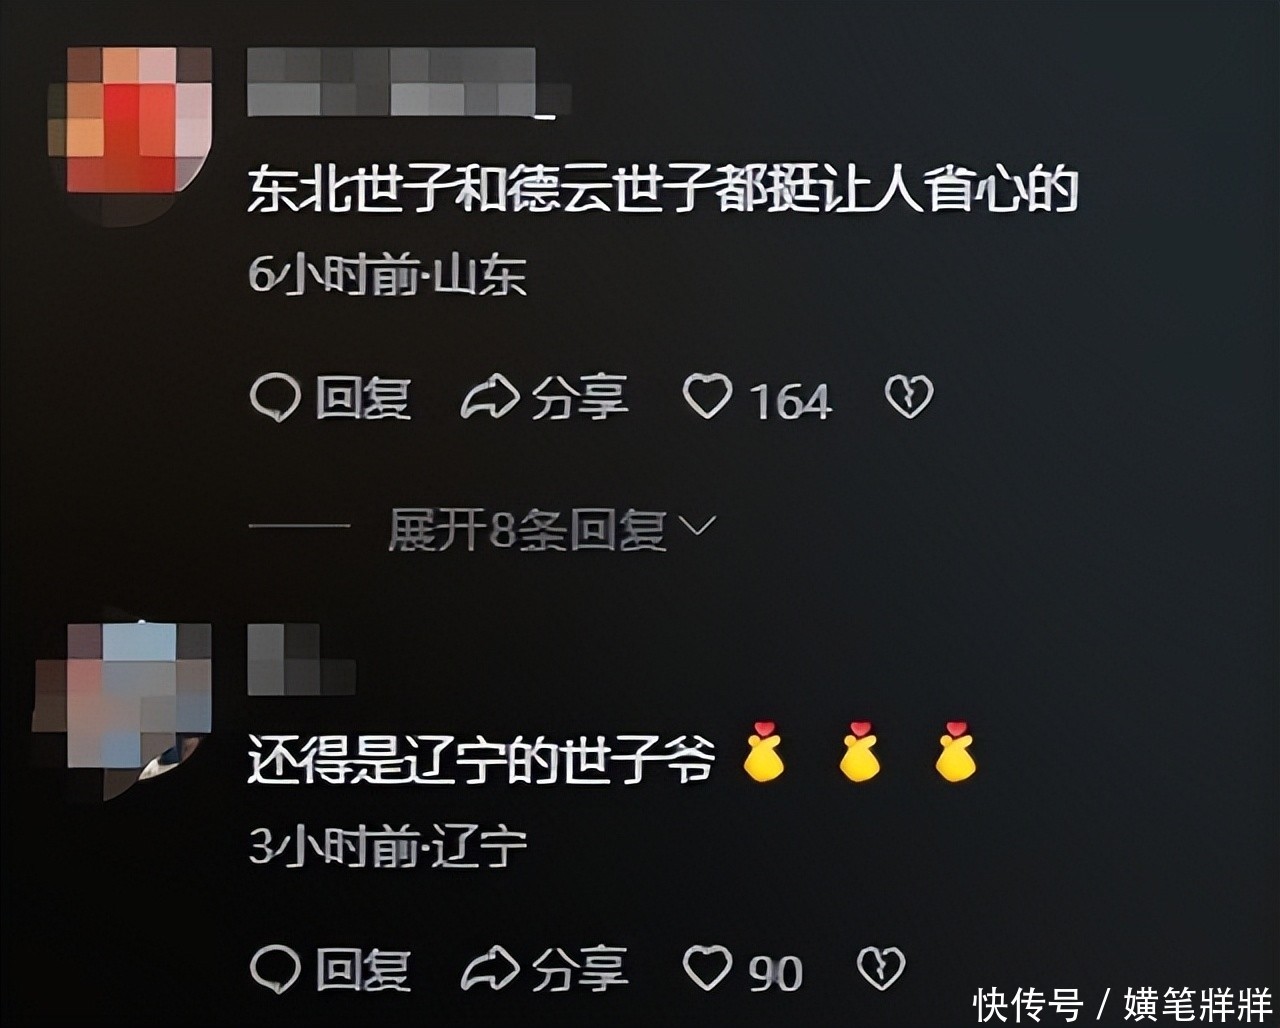Open the second commenter's blurred username

[x=301, y=659]
